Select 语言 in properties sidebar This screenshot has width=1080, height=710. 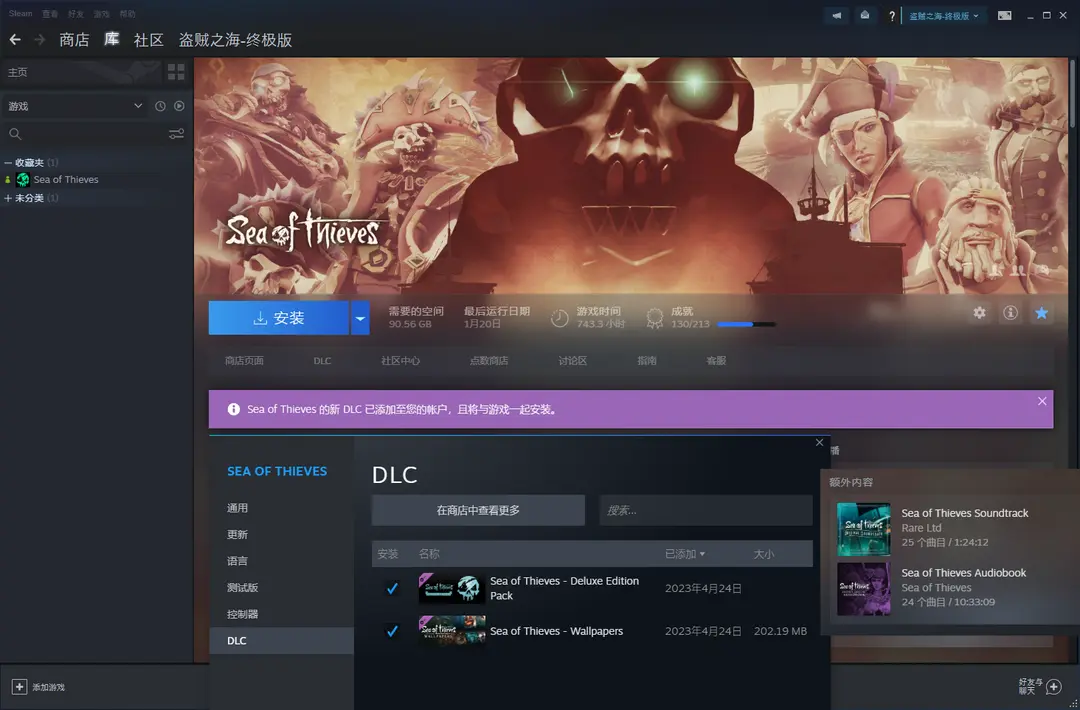(x=238, y=561)
